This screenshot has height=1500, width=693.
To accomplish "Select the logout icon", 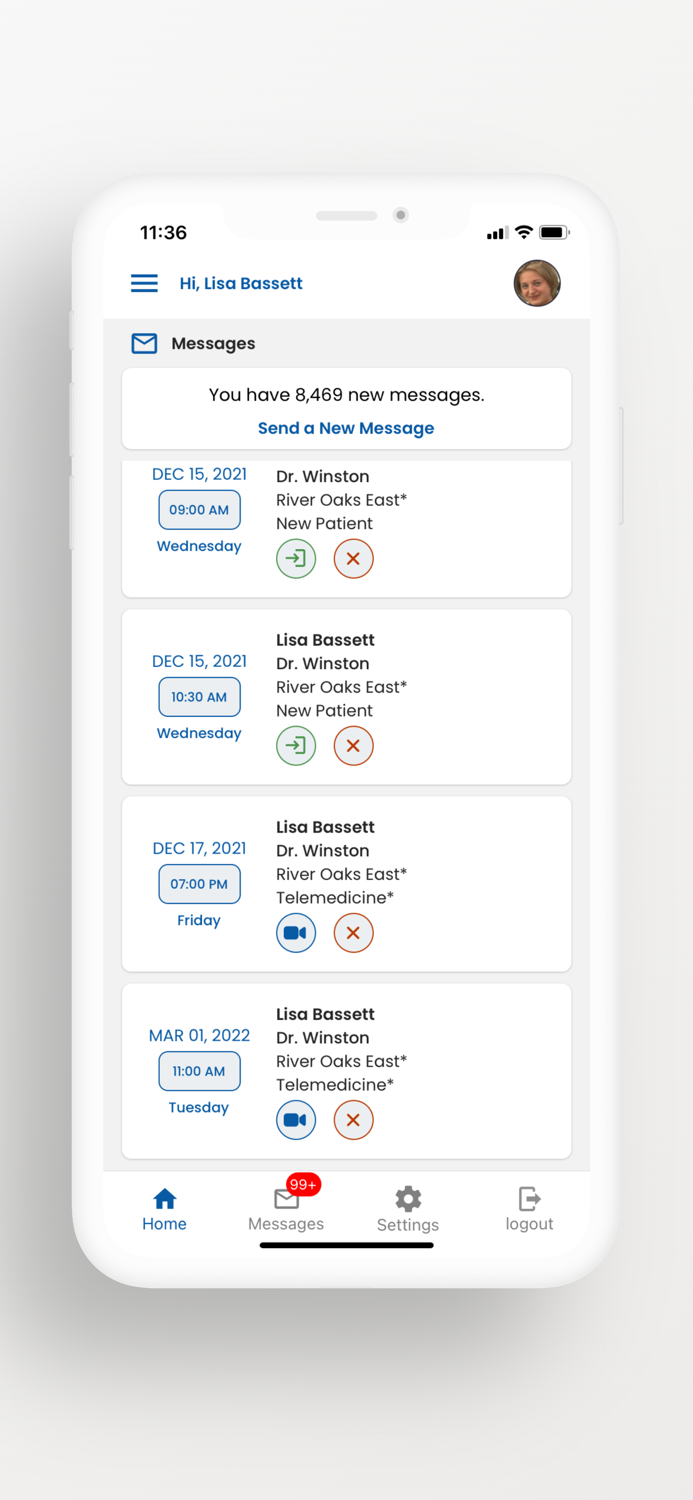I will pyautogui.click(x=529, y=1198).
